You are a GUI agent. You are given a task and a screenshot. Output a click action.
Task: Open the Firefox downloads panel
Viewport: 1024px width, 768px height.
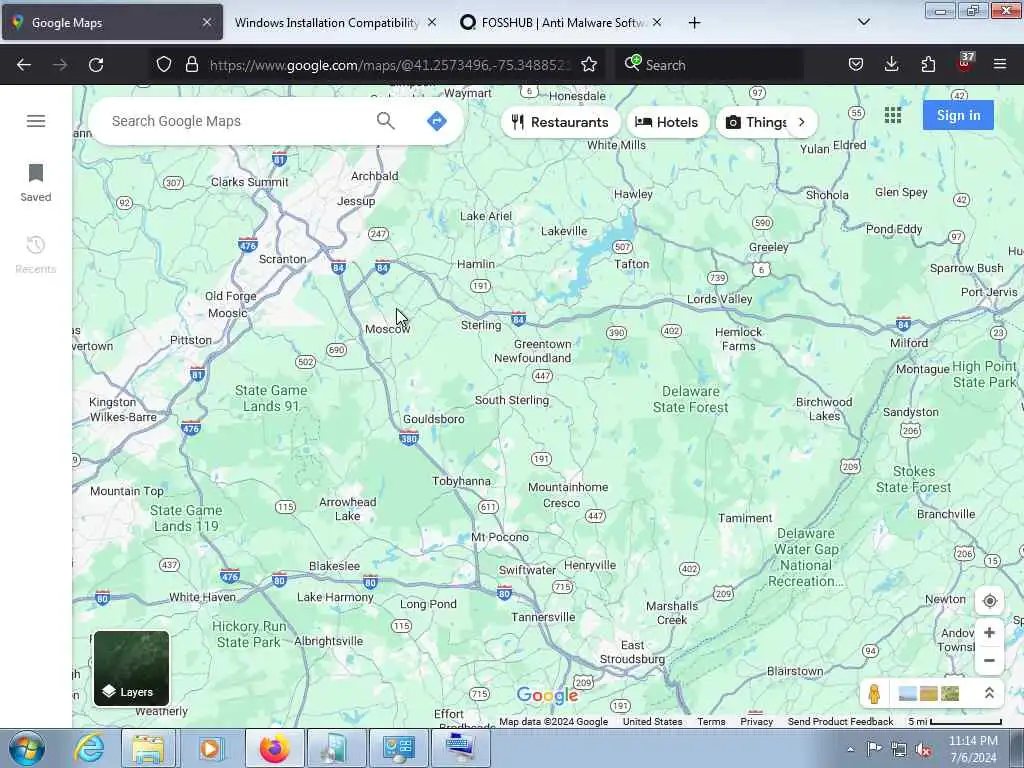[891, 65]
